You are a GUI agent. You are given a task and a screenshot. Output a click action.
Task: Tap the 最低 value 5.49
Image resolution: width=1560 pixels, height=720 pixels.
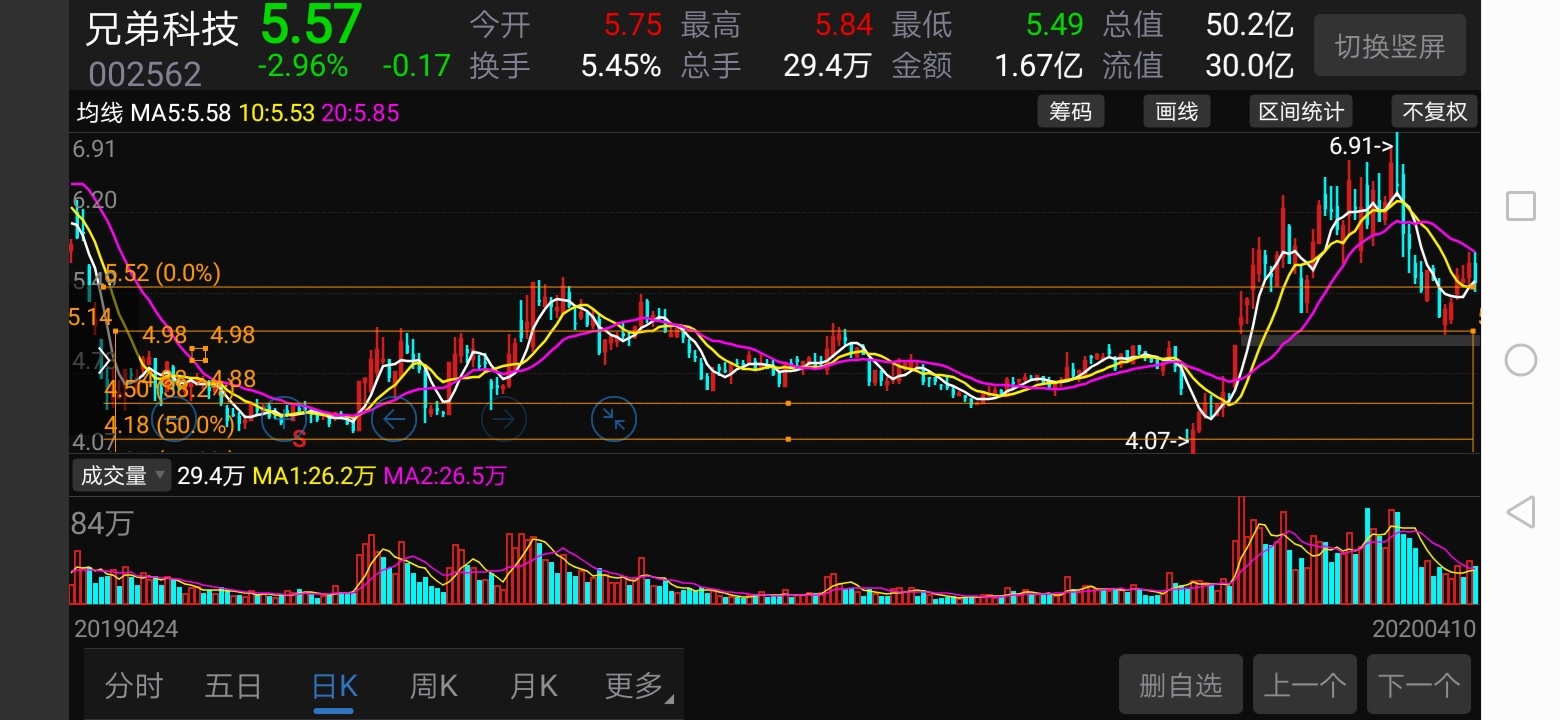(x=1055, y=25)
